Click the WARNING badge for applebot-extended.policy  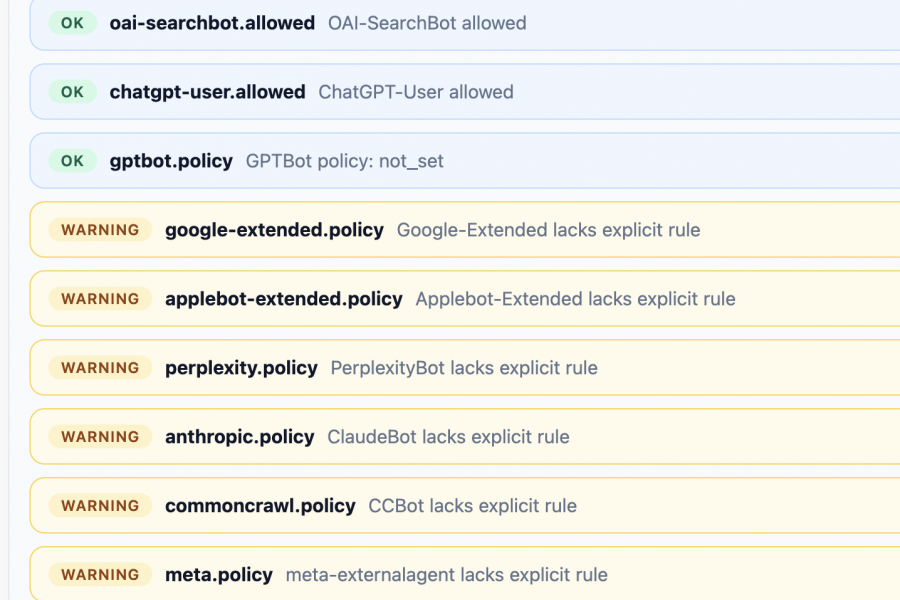pyautogui.click(x=100, y=299)
